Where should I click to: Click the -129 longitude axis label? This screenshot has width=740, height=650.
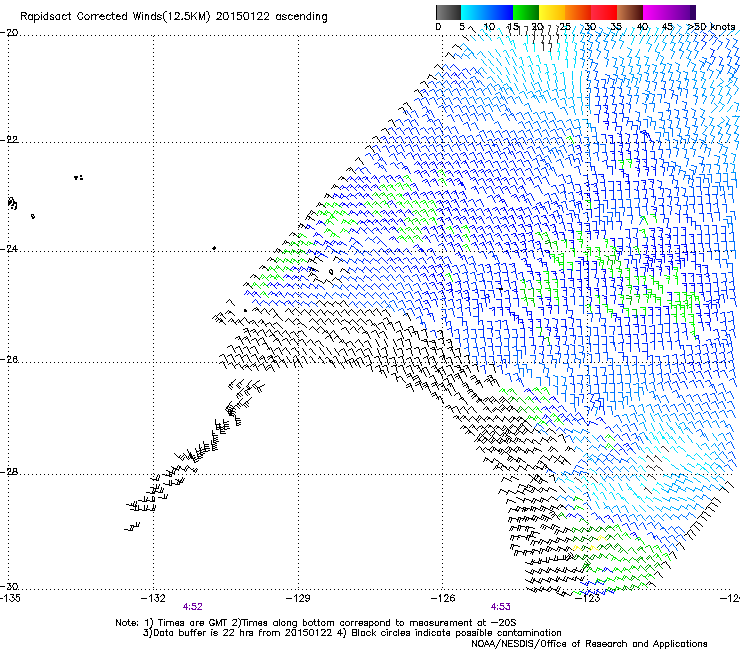pos(298,598)
